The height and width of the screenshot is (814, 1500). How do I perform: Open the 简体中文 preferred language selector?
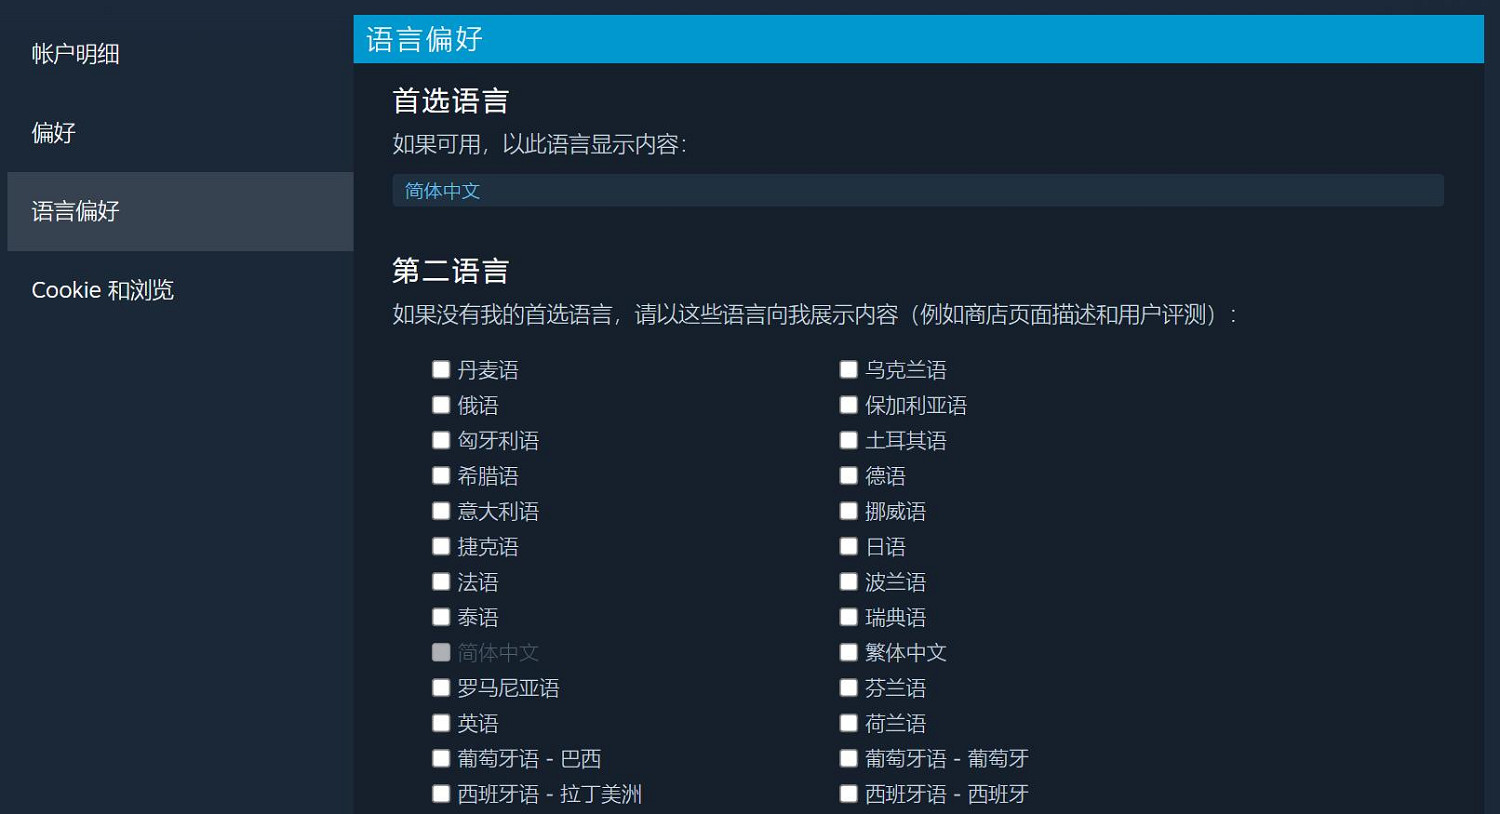click(918, 190)
